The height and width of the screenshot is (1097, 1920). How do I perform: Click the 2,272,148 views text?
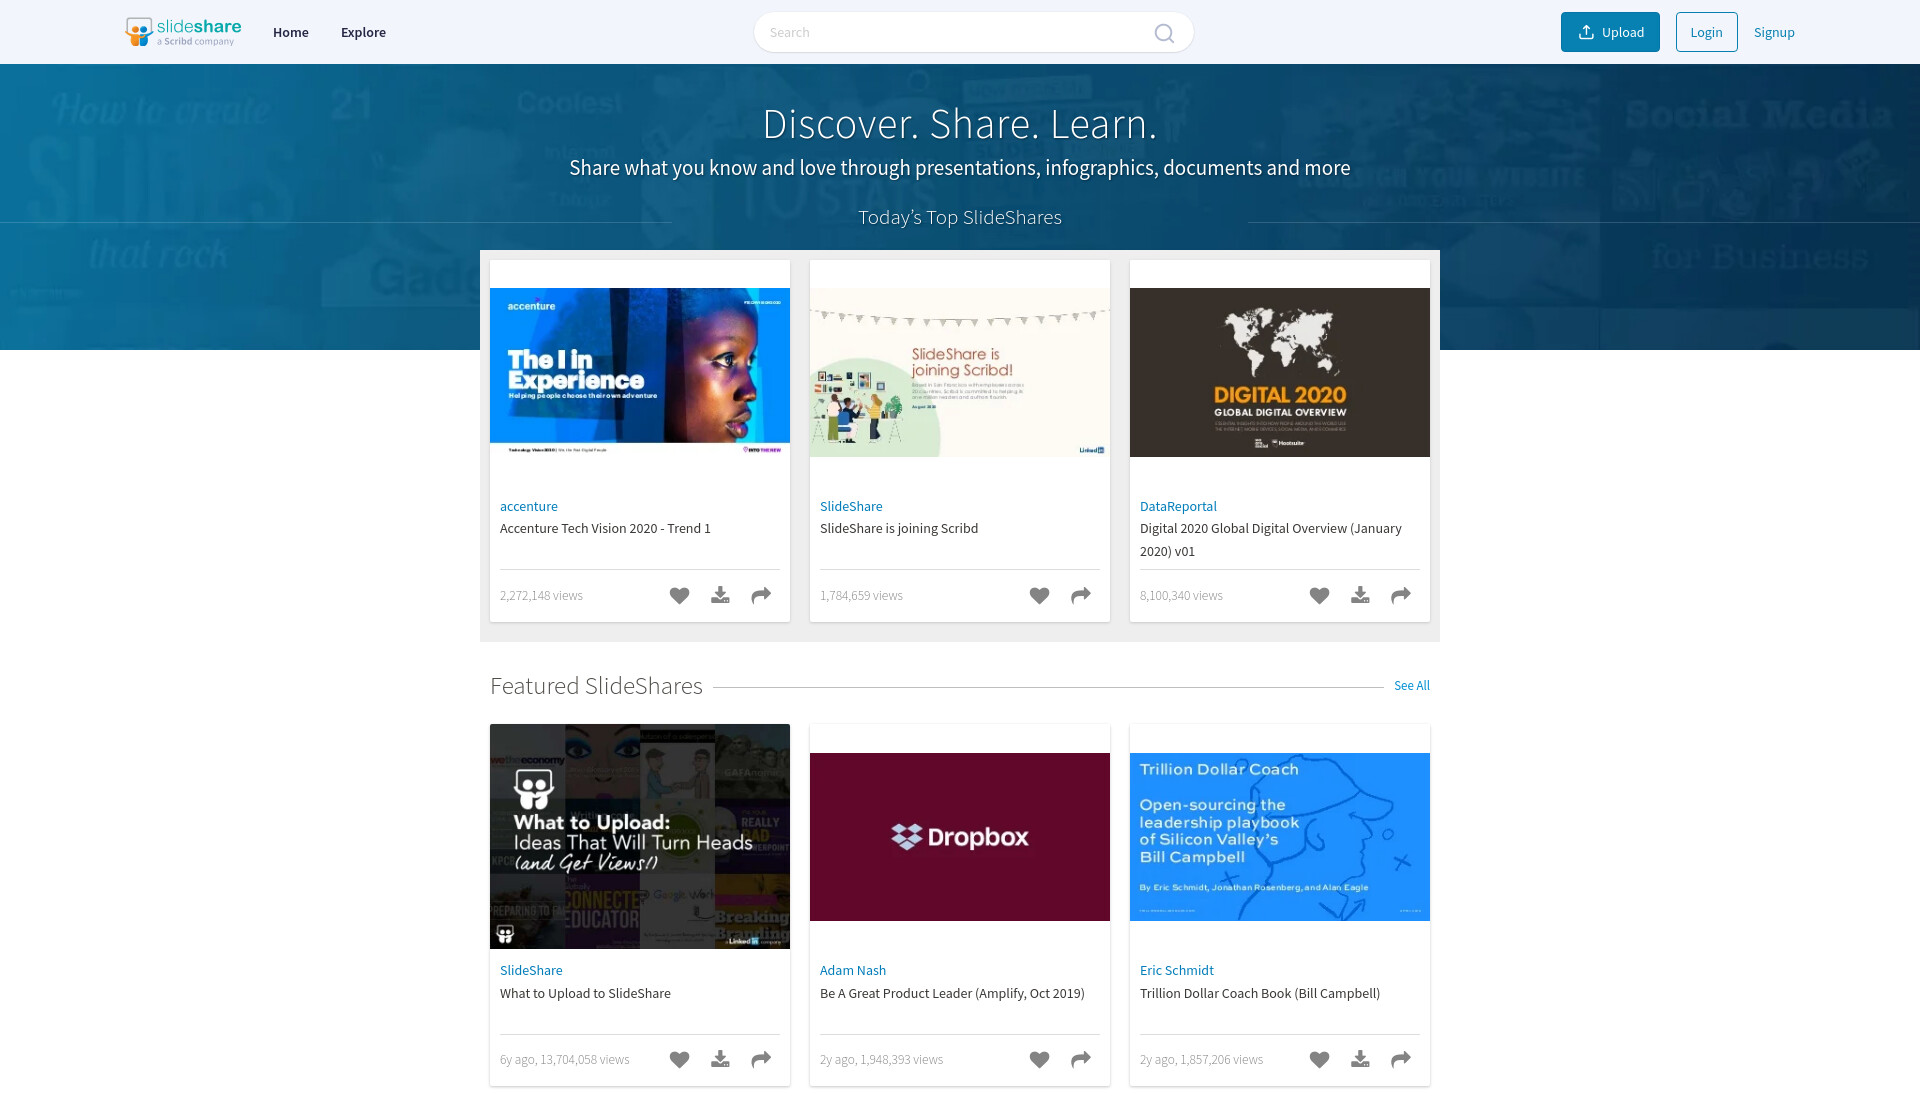[x=541, y=596]
